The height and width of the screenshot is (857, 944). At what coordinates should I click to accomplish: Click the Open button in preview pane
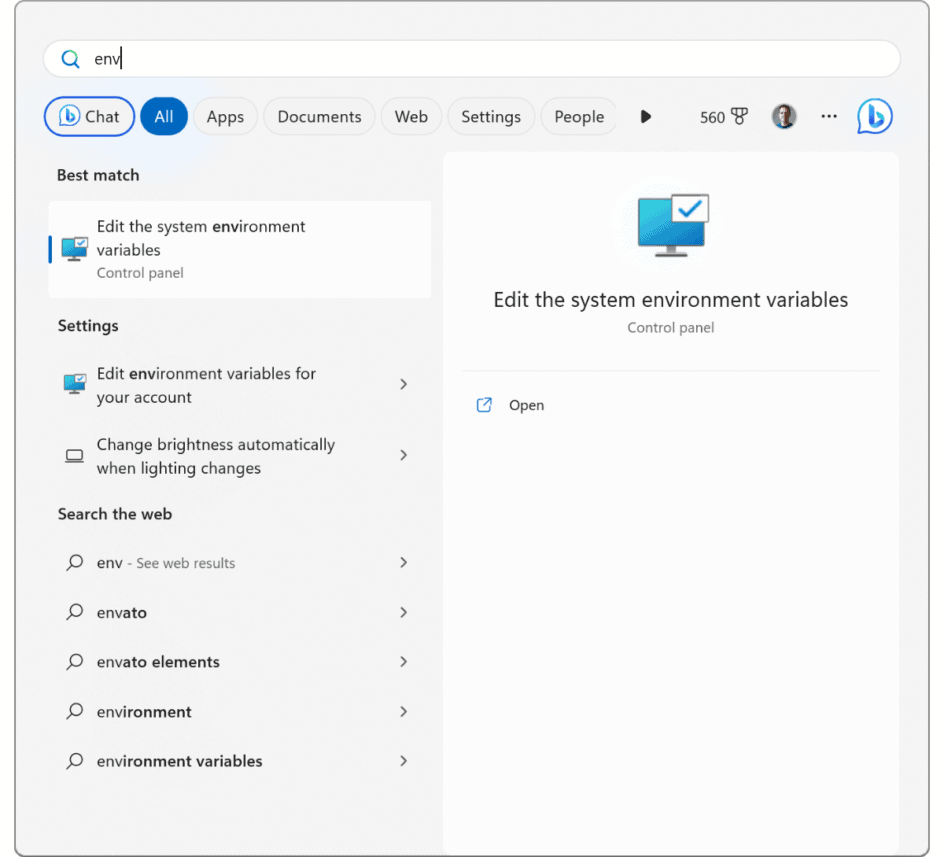(527, 405)
